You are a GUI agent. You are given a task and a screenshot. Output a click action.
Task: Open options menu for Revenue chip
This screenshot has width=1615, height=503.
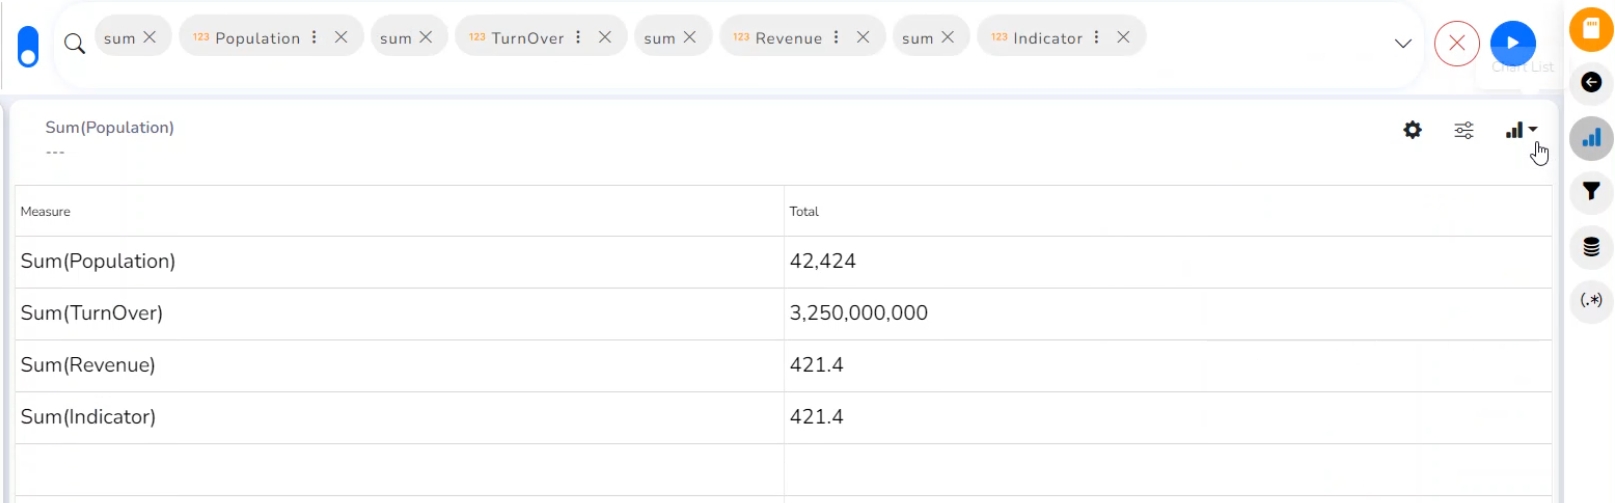(x=836, y=37)
